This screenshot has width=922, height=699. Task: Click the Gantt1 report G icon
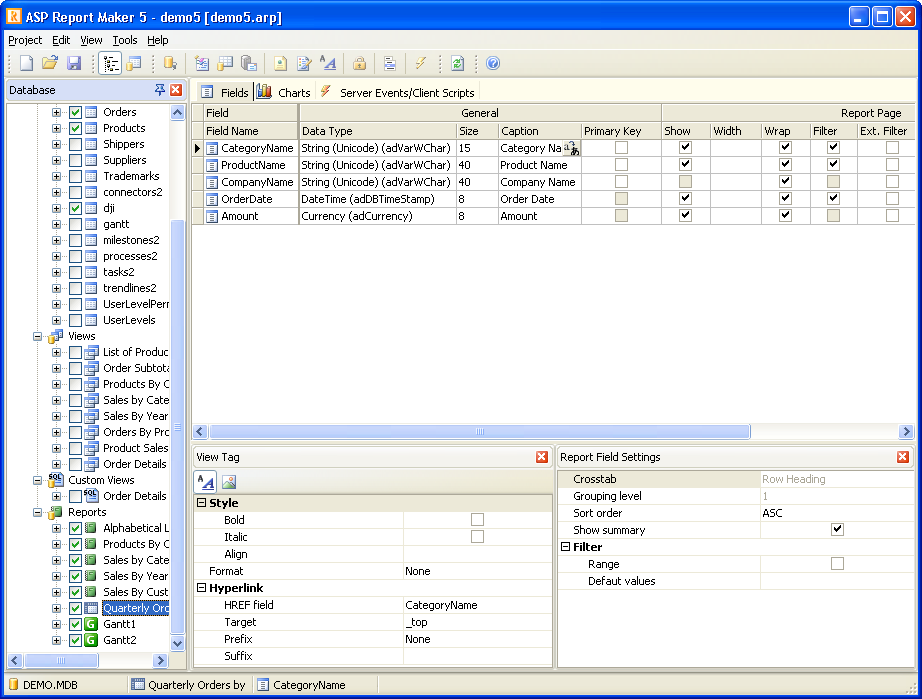click(91, 624)
